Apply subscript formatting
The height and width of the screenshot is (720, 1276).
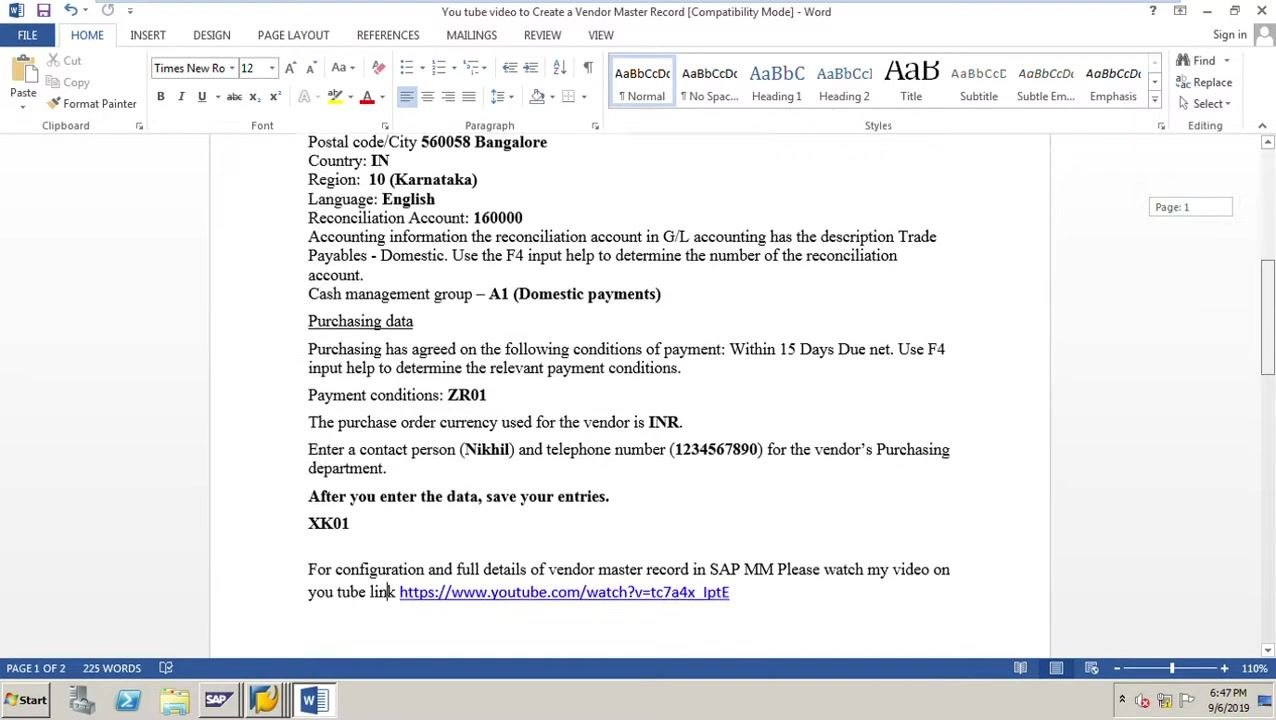point(254,97)
